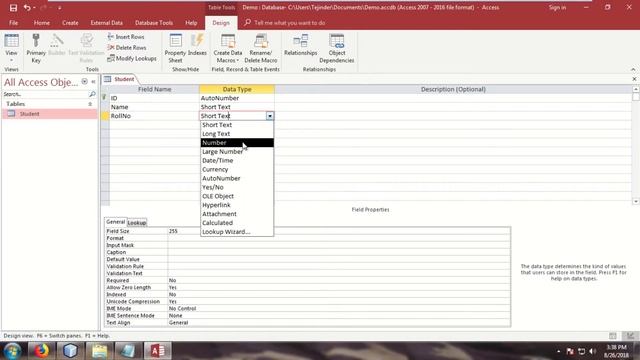Click the Data Type column header
This screenshot has height=360, width=640.
[x=237, y=89]
